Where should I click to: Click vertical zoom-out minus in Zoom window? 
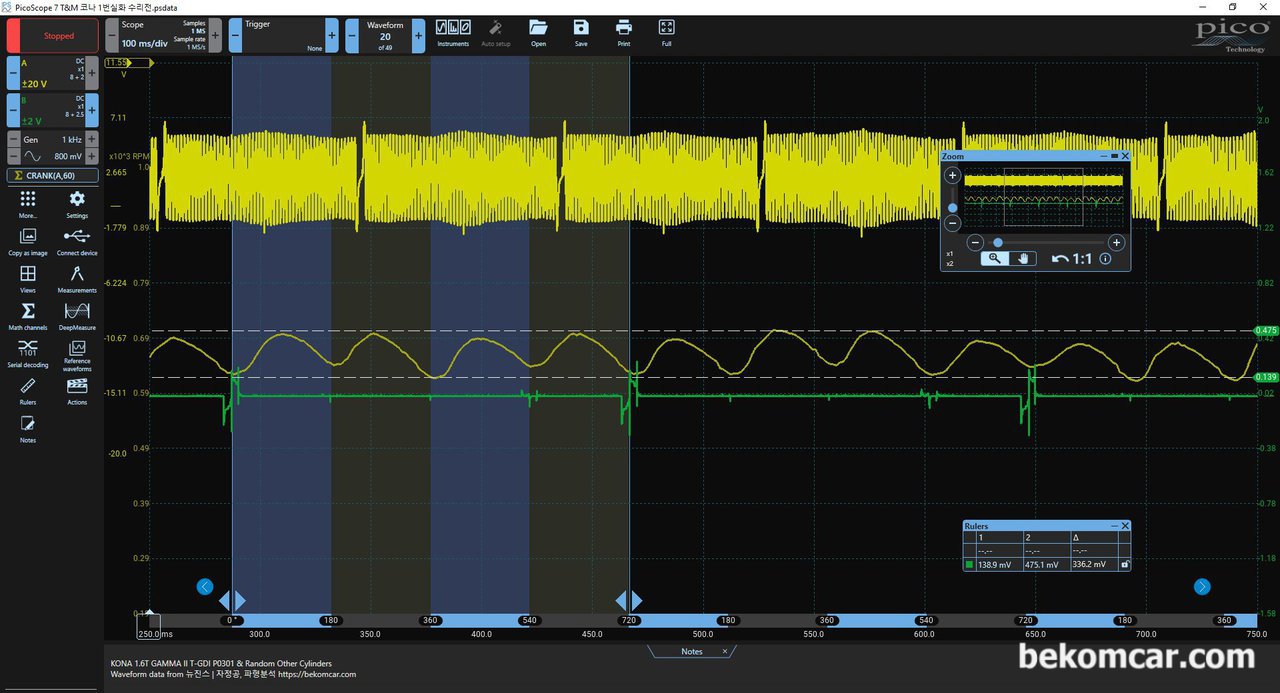(953, 224)
